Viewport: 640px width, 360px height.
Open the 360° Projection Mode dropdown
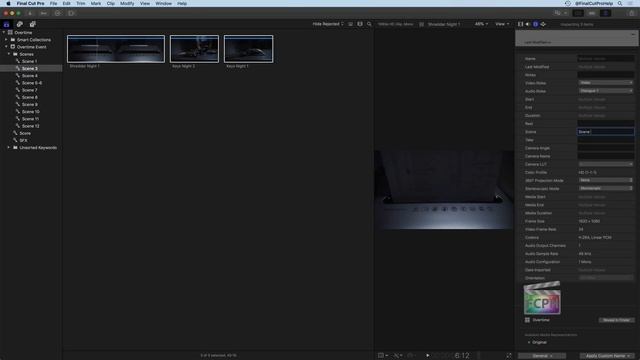[x=606, y=180]
